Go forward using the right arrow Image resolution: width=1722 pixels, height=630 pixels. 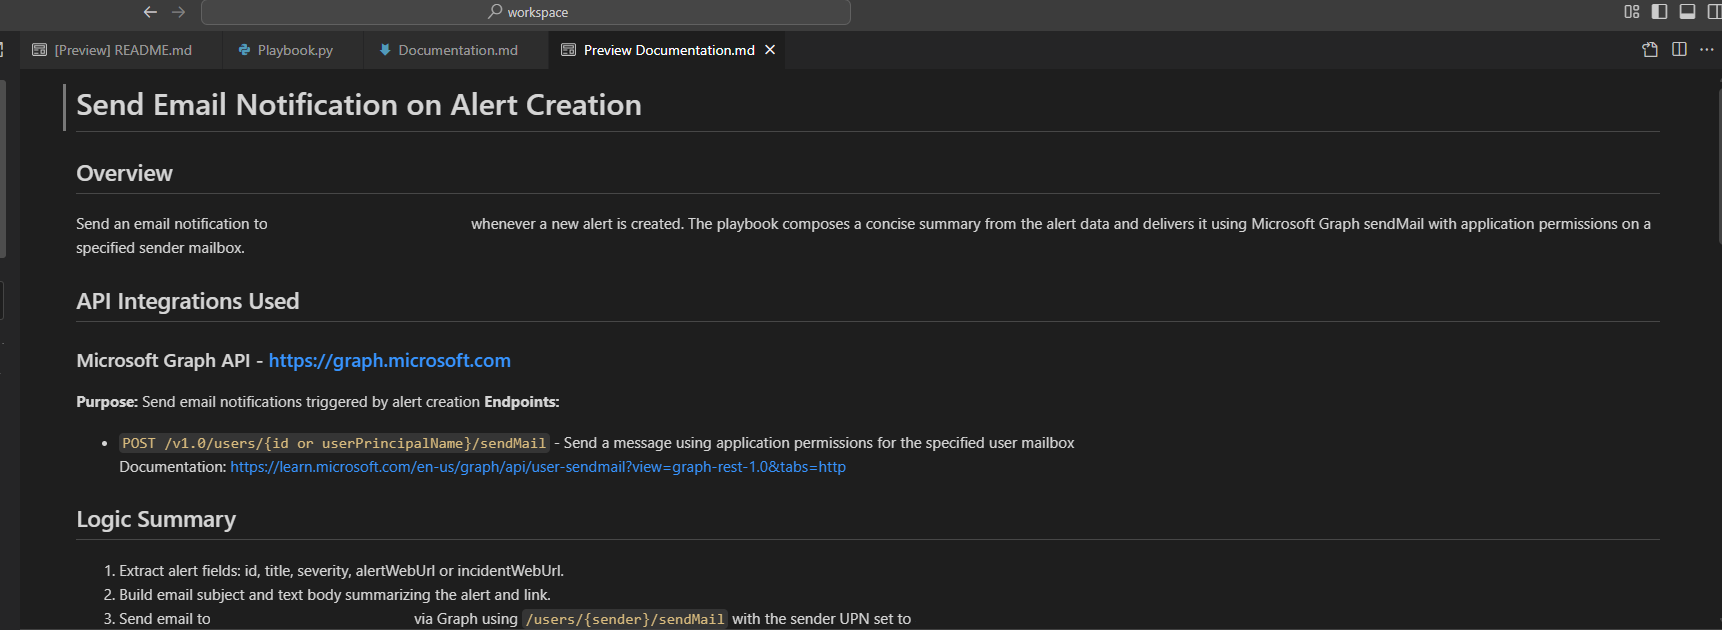coord(179,12)
